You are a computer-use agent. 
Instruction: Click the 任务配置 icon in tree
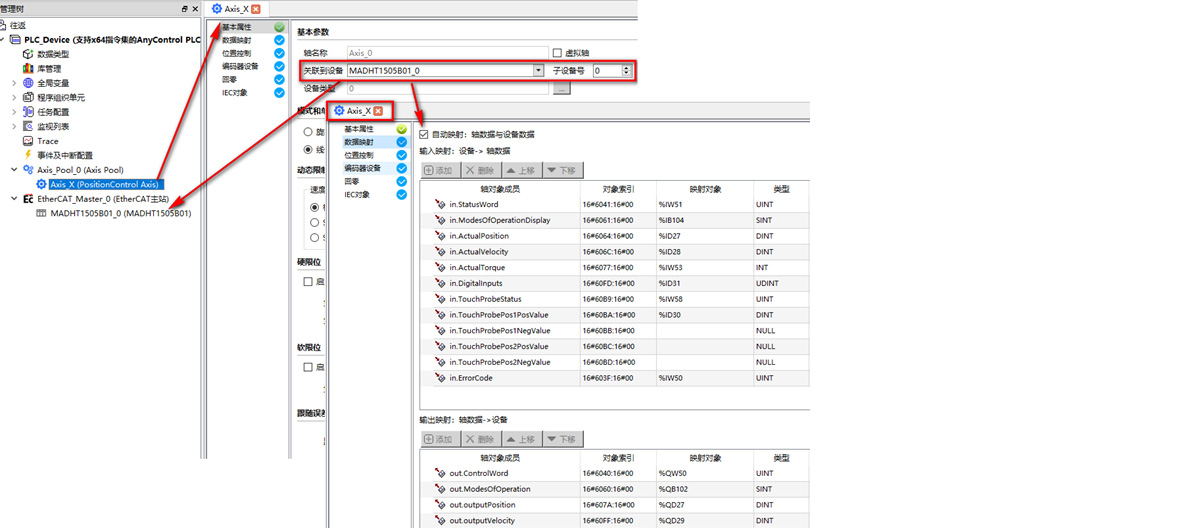click(28, 112)
